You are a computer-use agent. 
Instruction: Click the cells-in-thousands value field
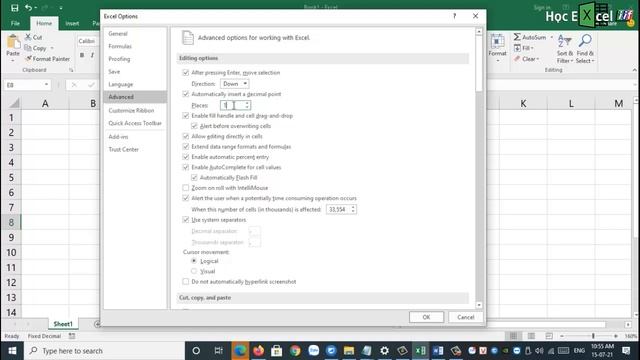(x=338, y=209)
